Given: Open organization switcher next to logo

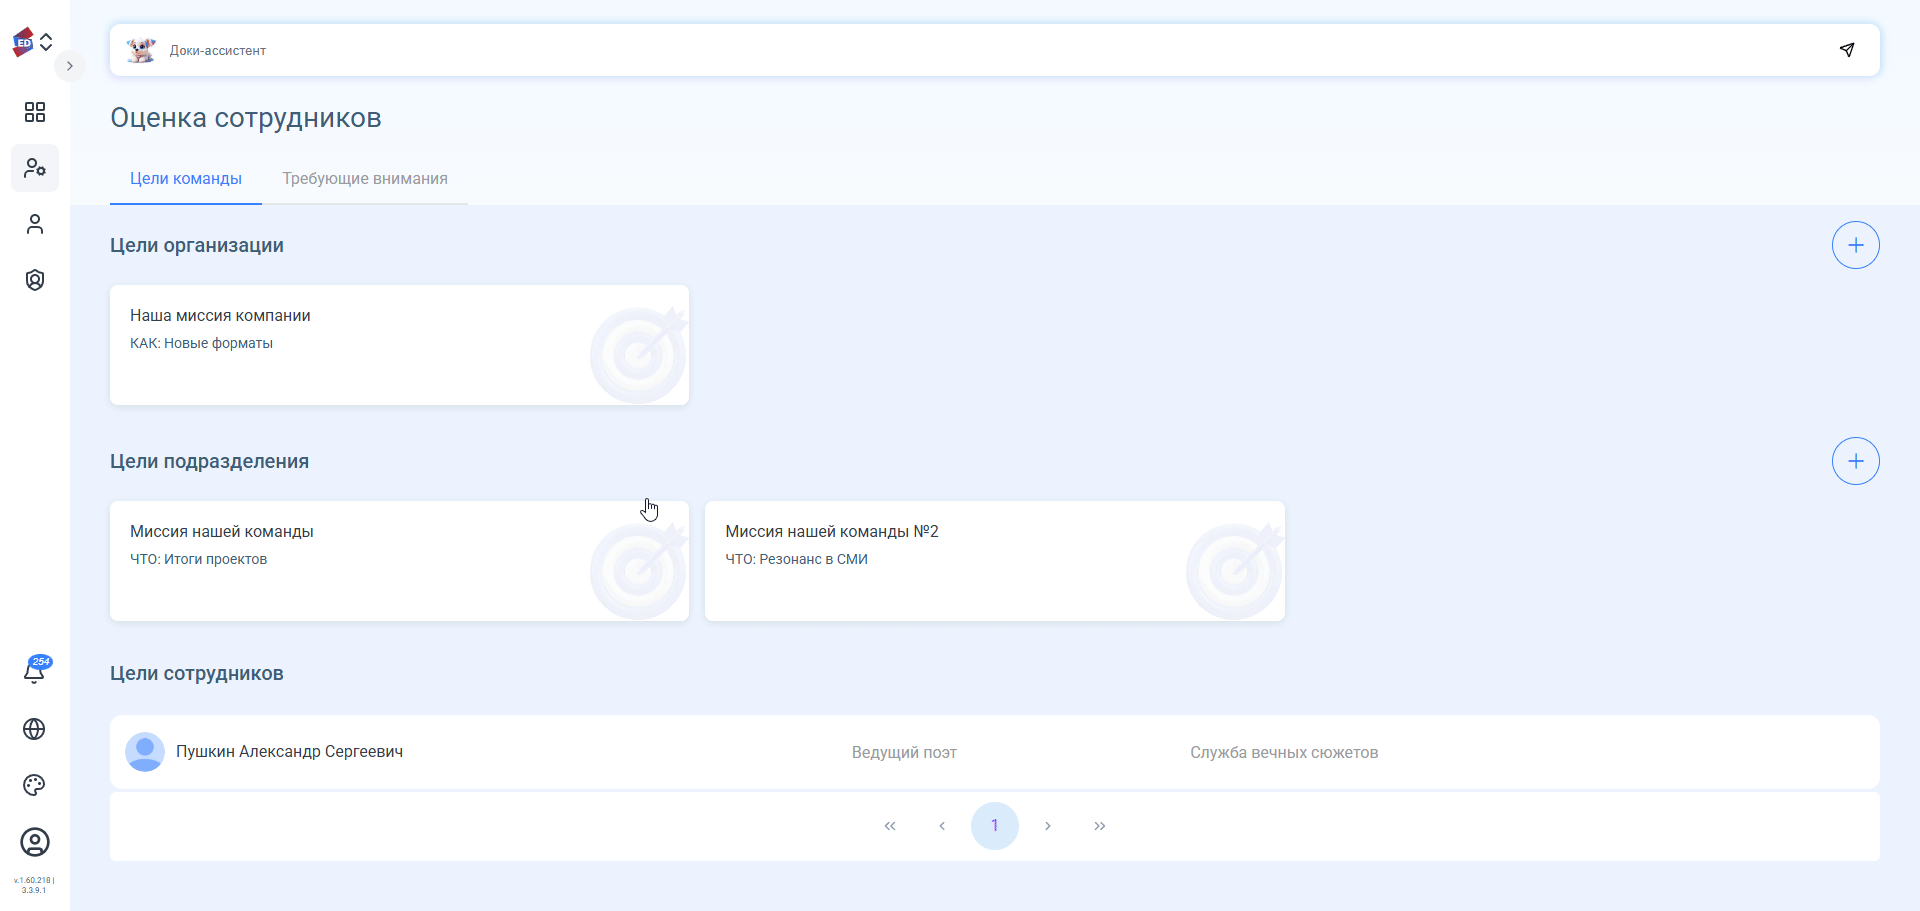Looking at the screenshot, I should point(46,42).
